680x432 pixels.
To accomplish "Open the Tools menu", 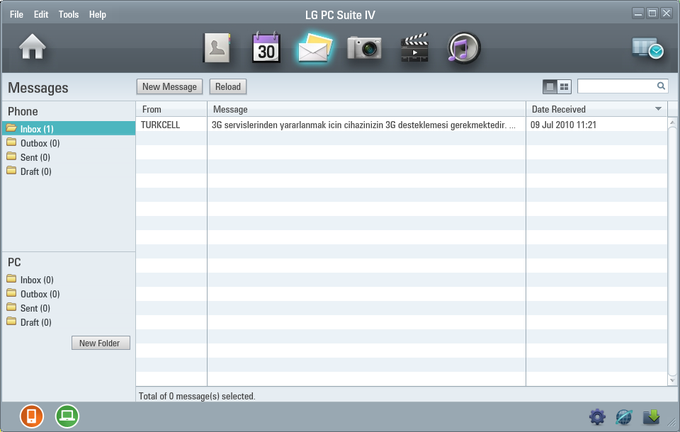I will pos(69,14).
